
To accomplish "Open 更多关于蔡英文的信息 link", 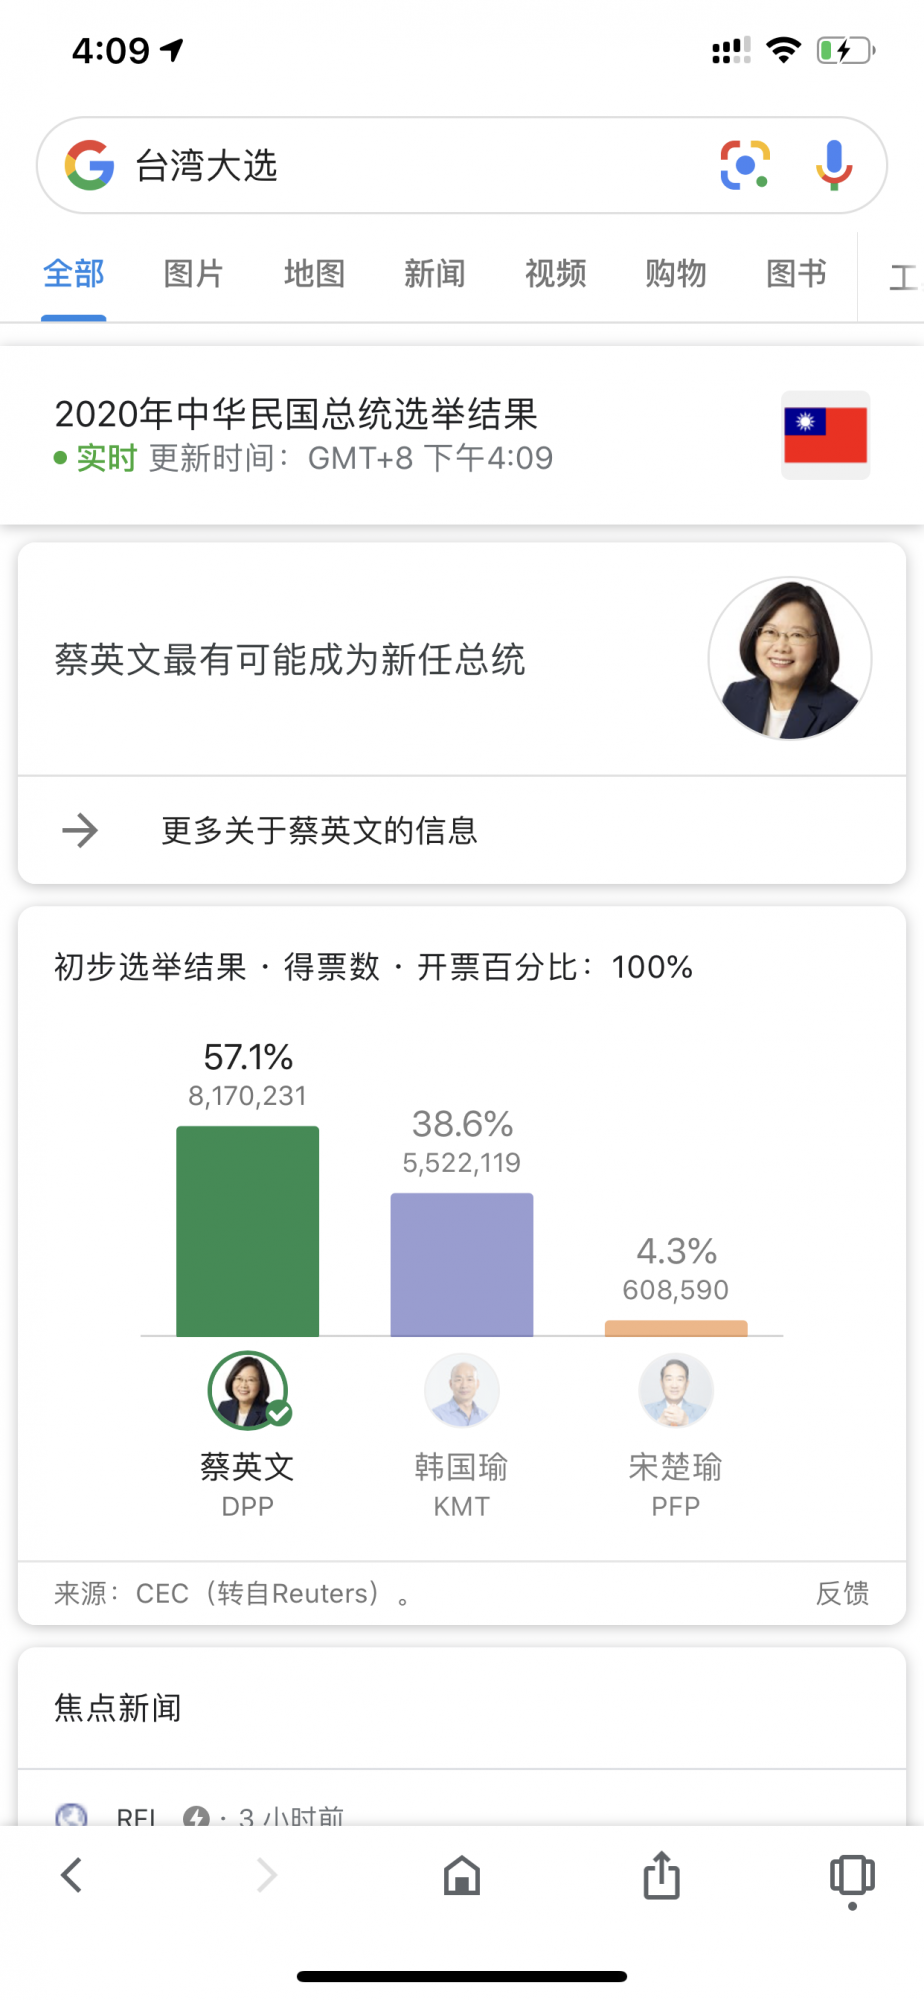I will tap(320, 830).
